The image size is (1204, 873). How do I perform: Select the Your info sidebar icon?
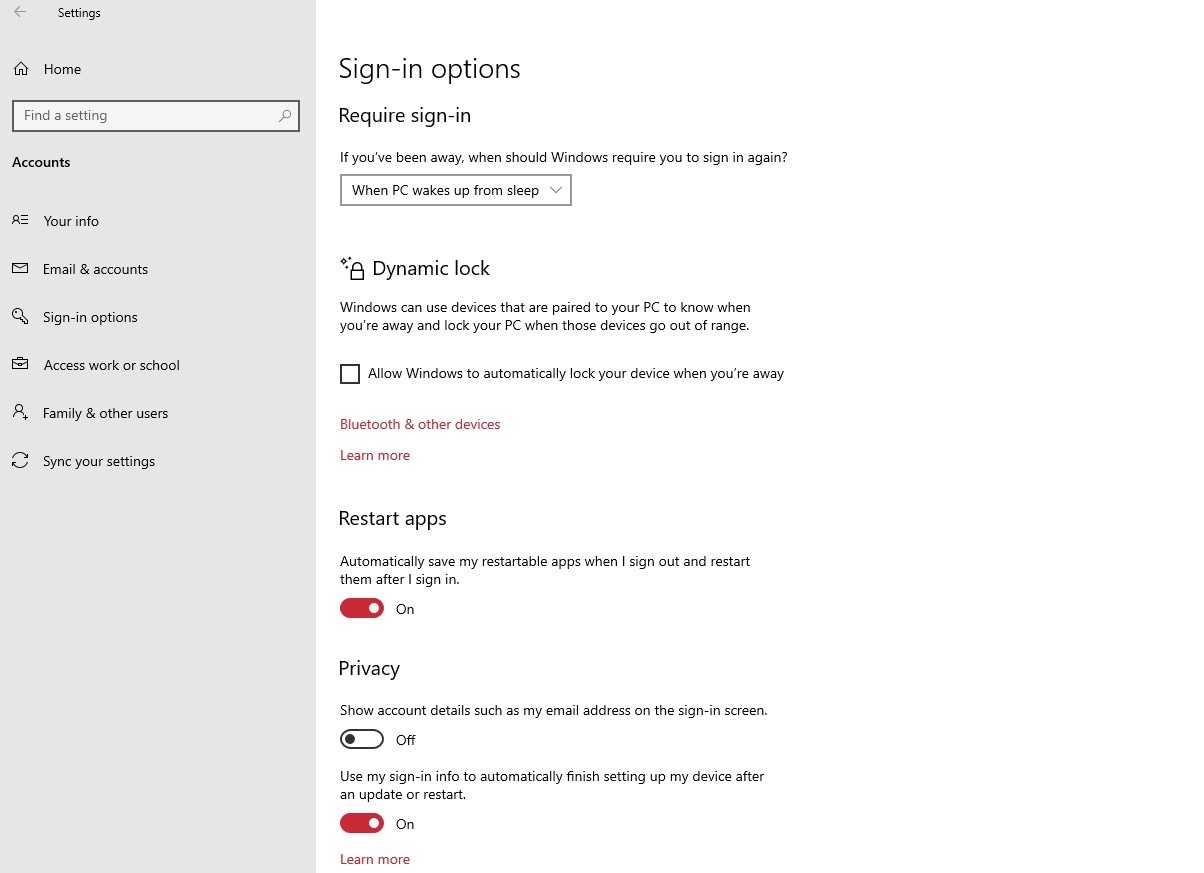[20, 221]
